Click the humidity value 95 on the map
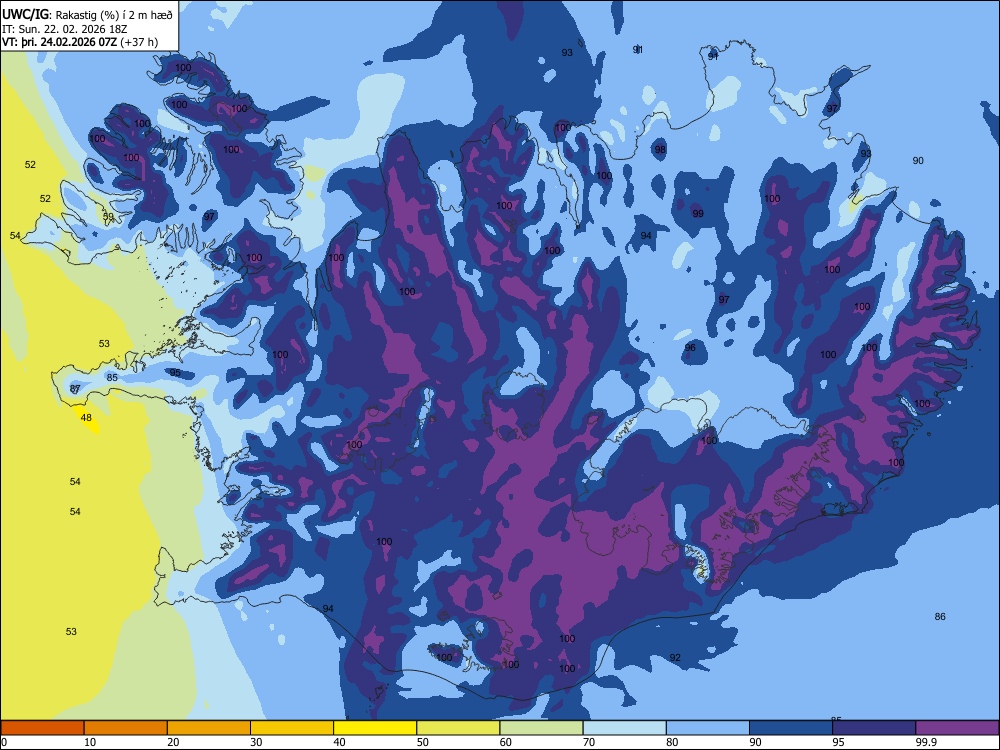Image resolution: width=1000 pixels, height=750 pixels. (x=175, y=373)
